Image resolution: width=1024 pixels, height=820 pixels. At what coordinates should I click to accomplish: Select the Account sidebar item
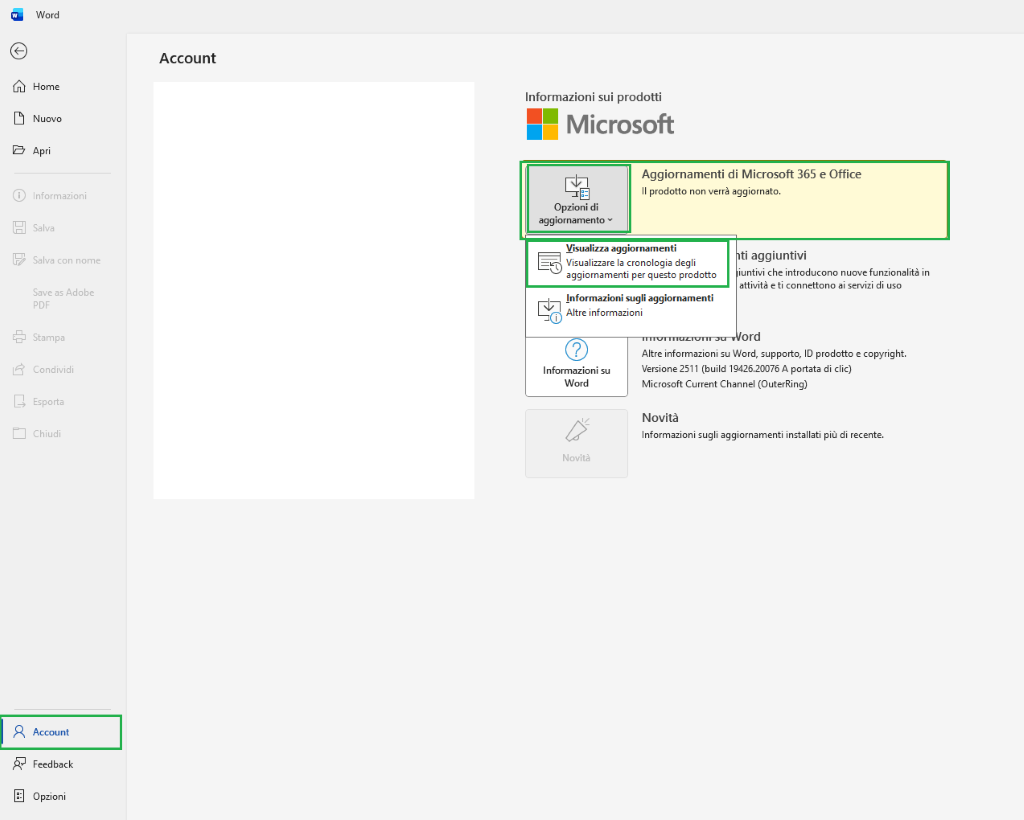(x=61, y=732)
